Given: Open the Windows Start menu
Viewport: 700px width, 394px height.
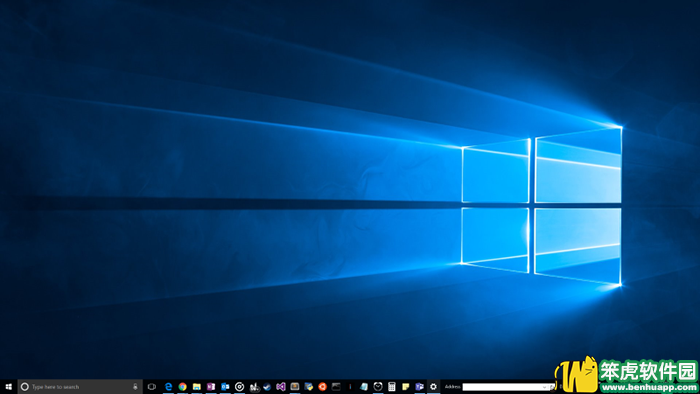Looking at the screenshot, I should click(8, 387).
